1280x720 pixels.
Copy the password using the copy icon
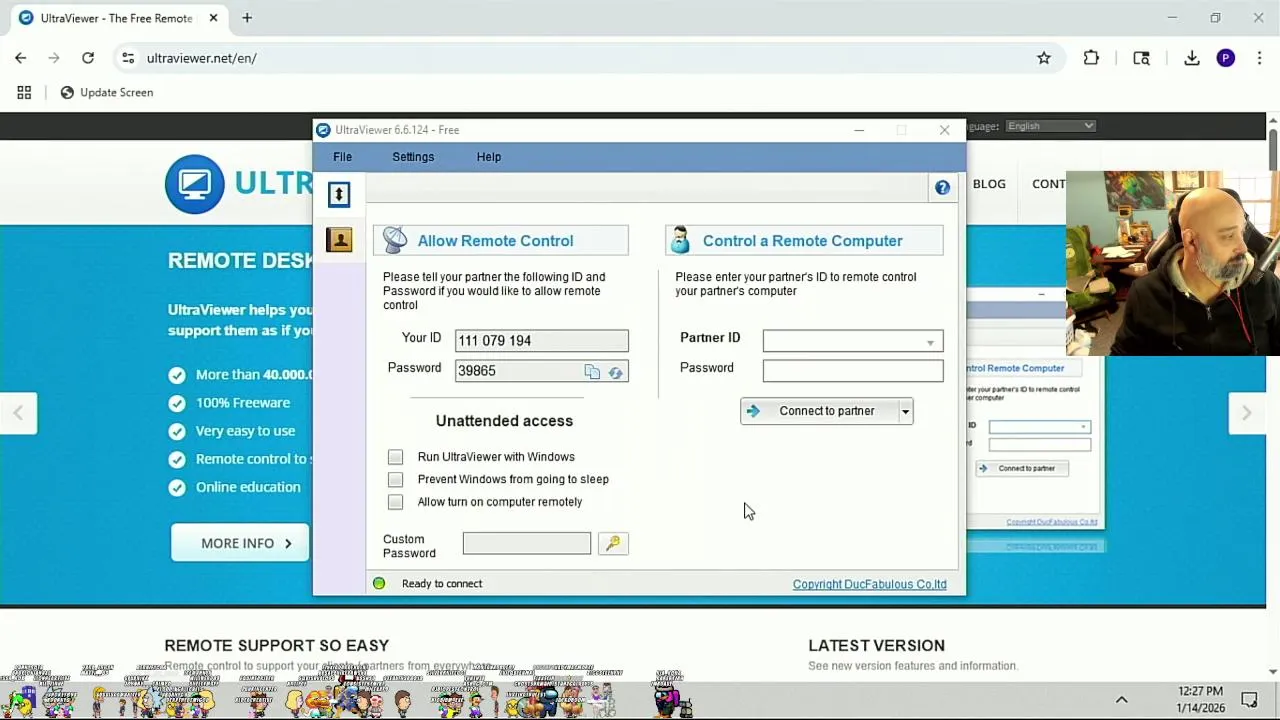[x=592, y=372]
